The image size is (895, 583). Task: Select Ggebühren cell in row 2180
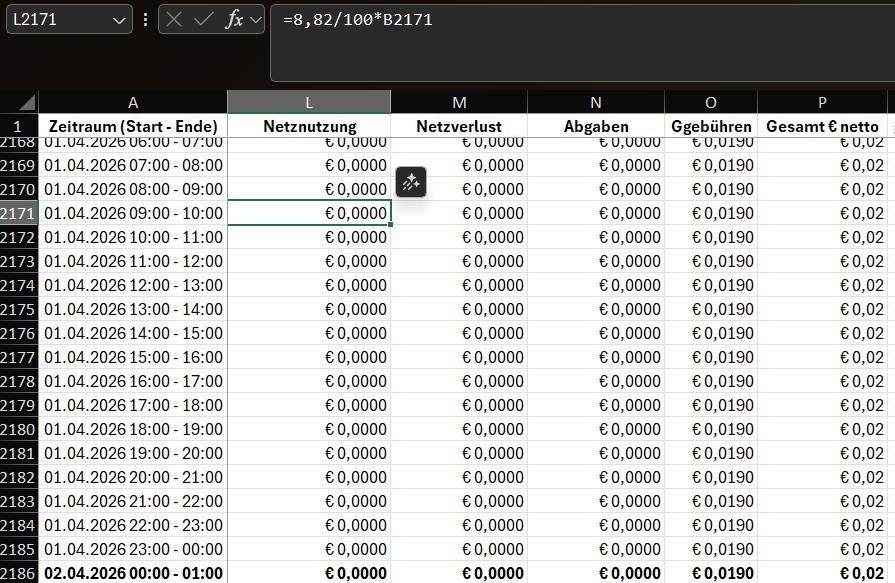coord(711,429)
